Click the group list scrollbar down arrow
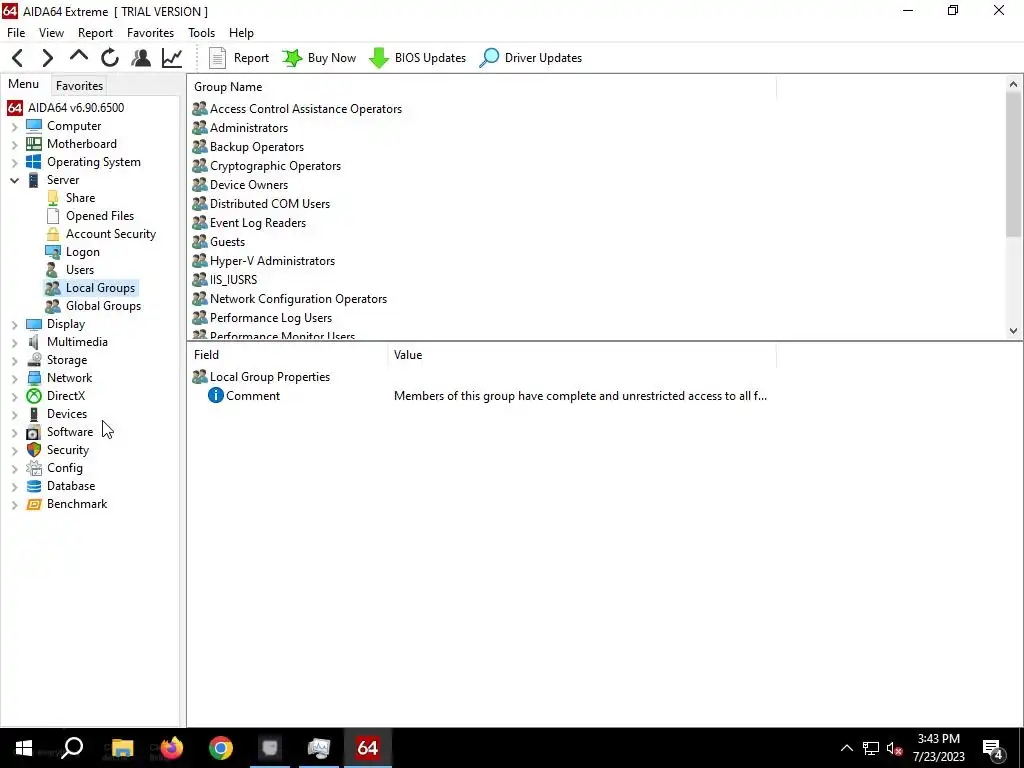 [1013, 330]
